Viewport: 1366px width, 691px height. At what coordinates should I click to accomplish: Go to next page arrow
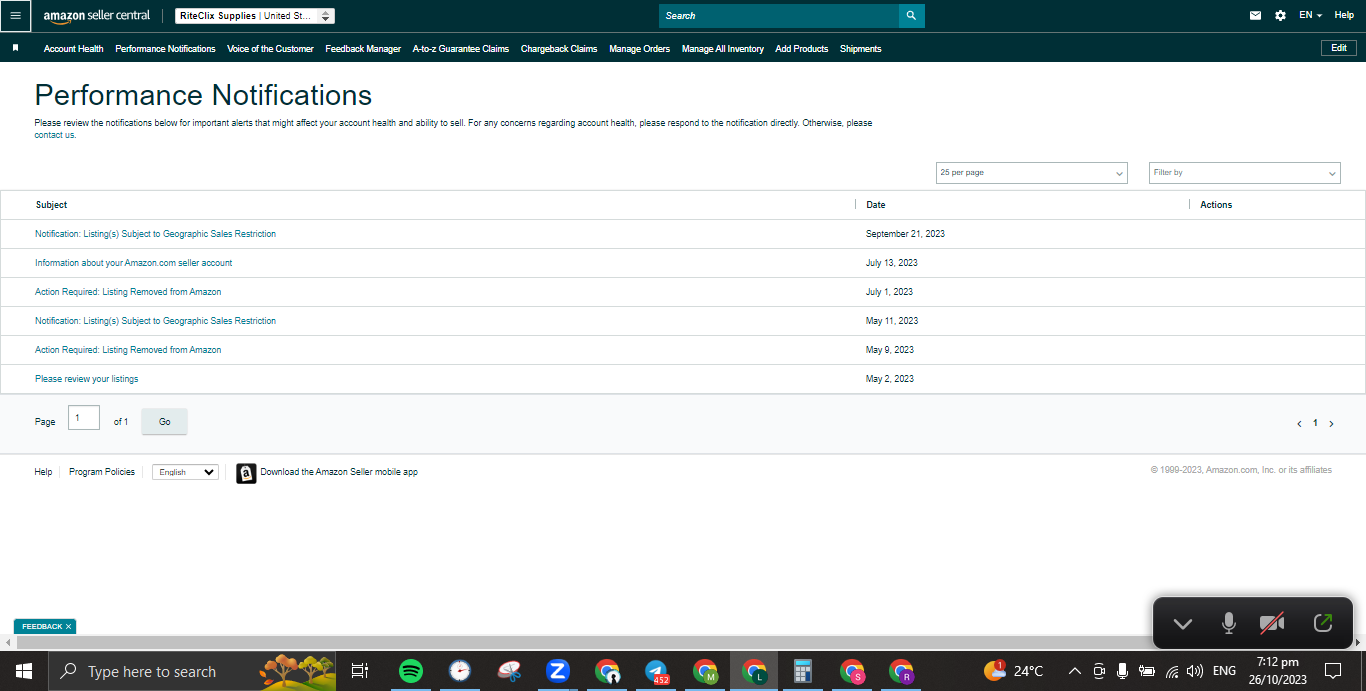click(1331, 424)
